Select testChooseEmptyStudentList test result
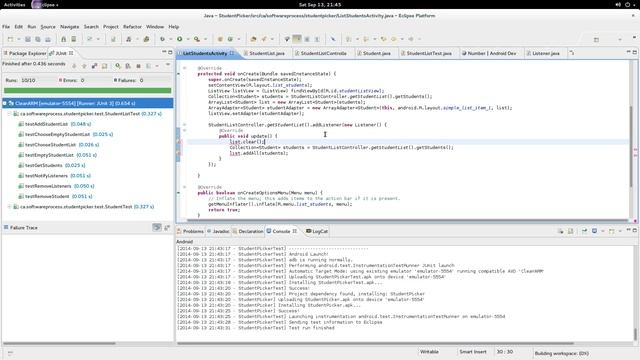 (x=66, y=134)
